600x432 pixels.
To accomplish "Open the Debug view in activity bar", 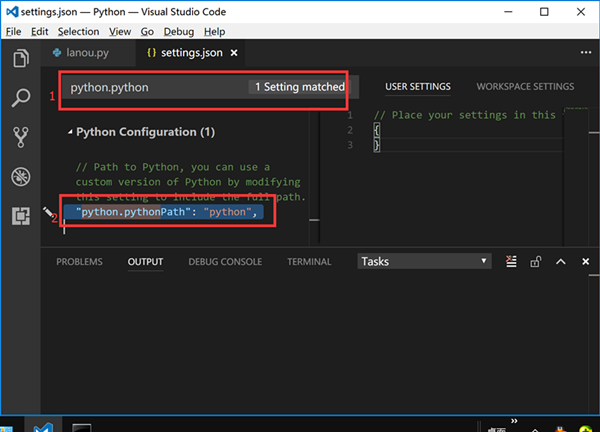I will coord(20,177).
